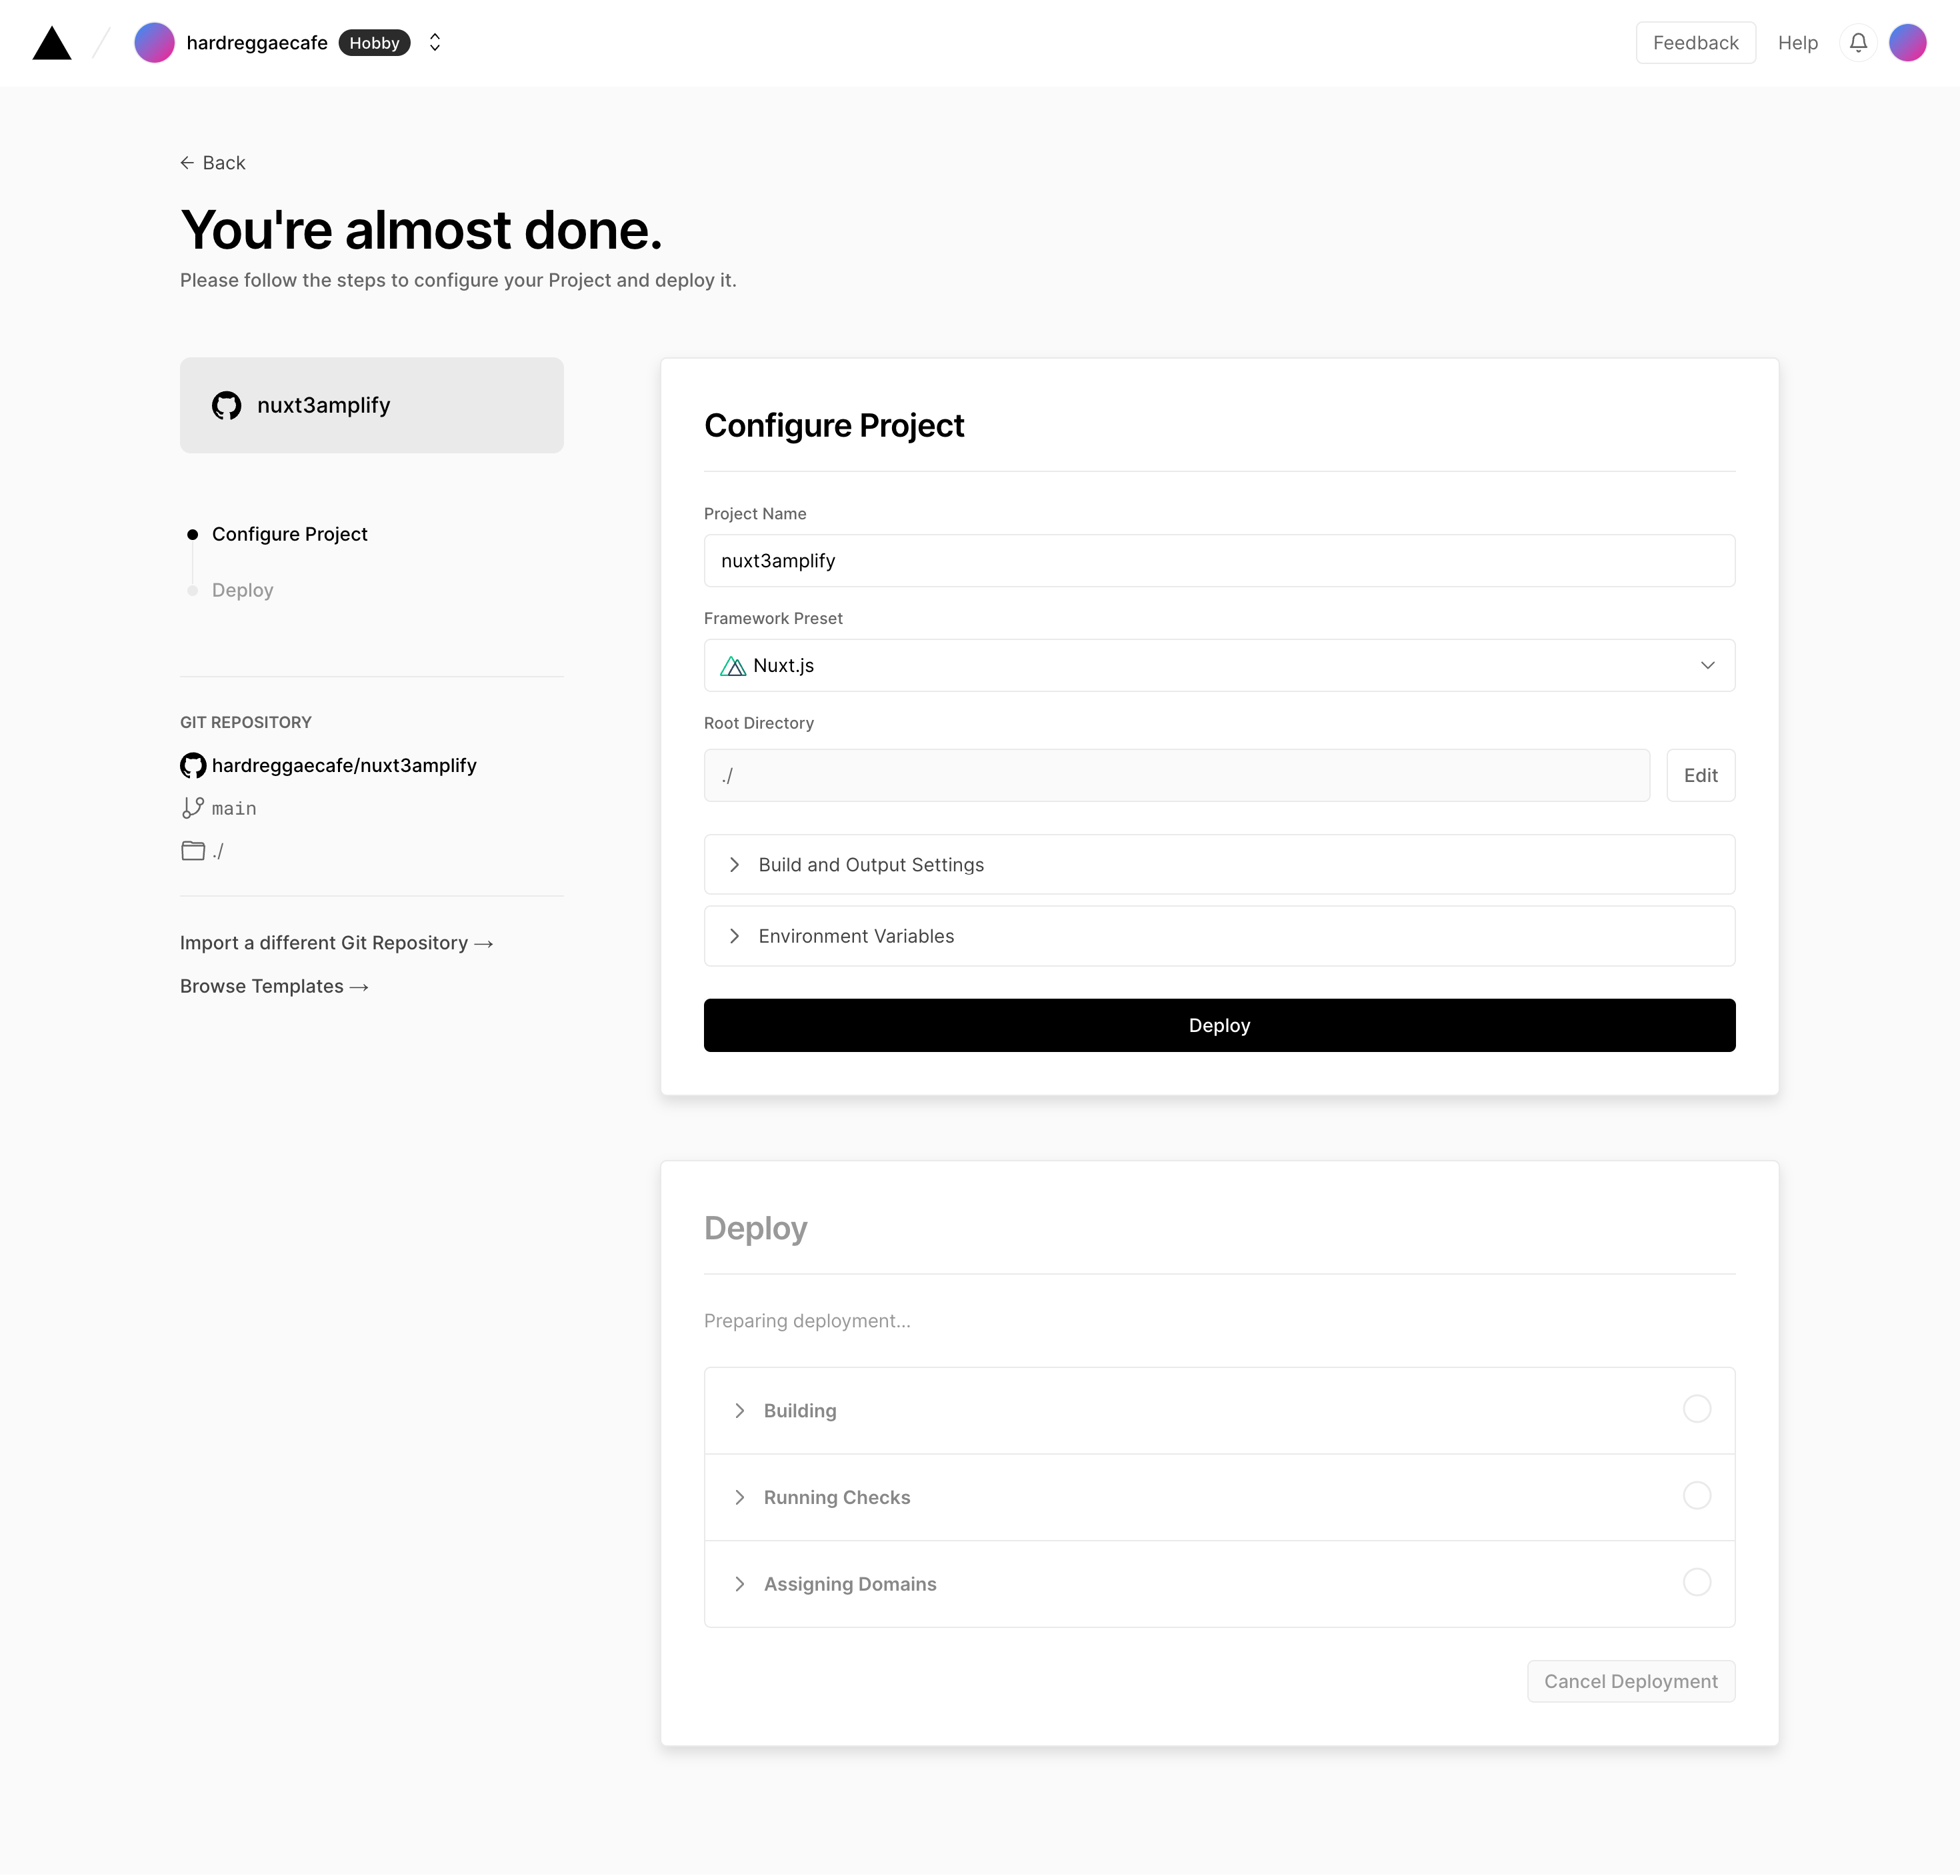Click the GitHub icon in nuxt3amplify card

[227, 405]
